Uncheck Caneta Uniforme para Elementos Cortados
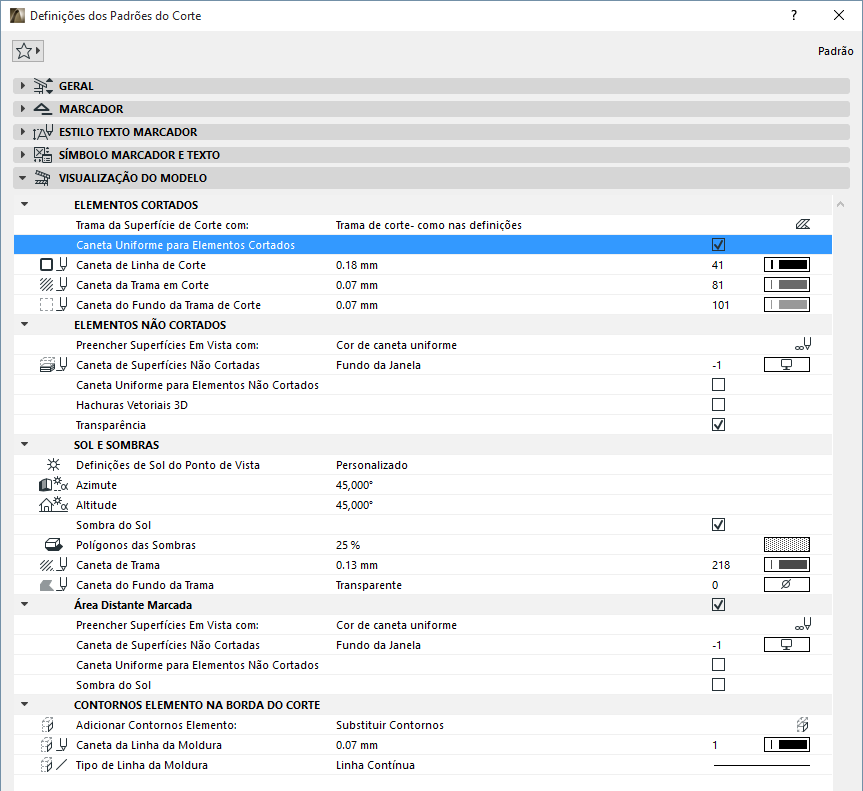863x791 pixels. [x=718, y=244]
